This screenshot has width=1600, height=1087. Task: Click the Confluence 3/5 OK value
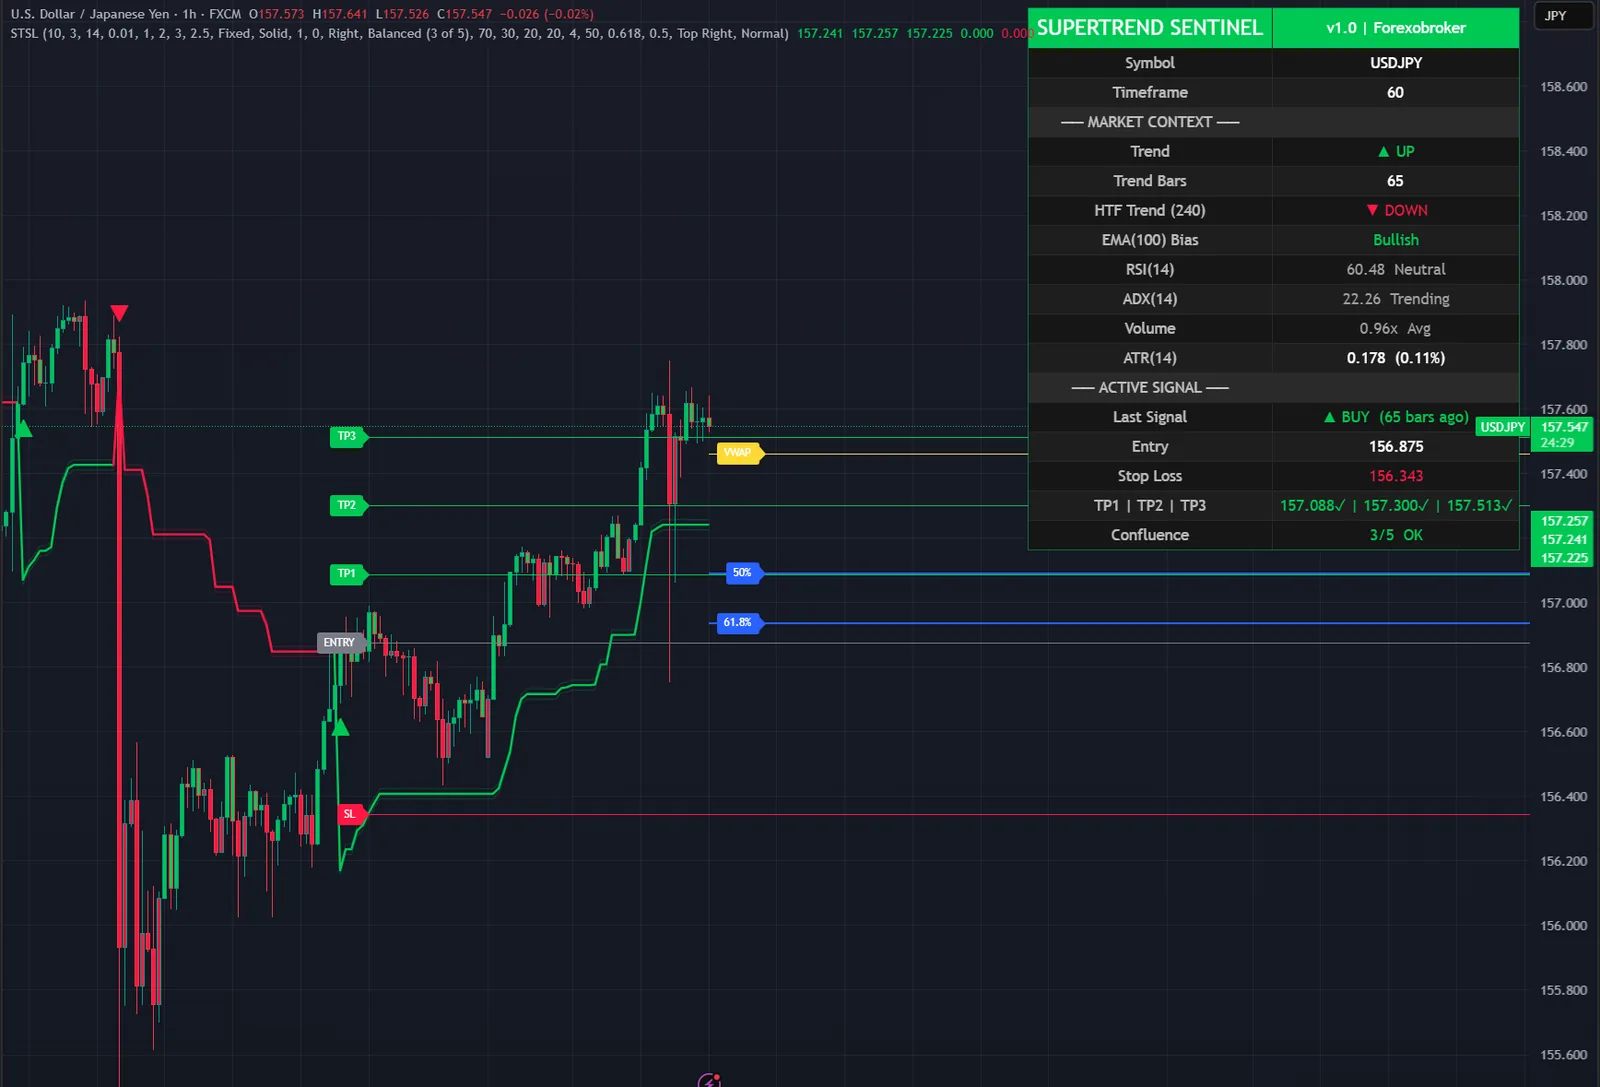point(1396,535)
